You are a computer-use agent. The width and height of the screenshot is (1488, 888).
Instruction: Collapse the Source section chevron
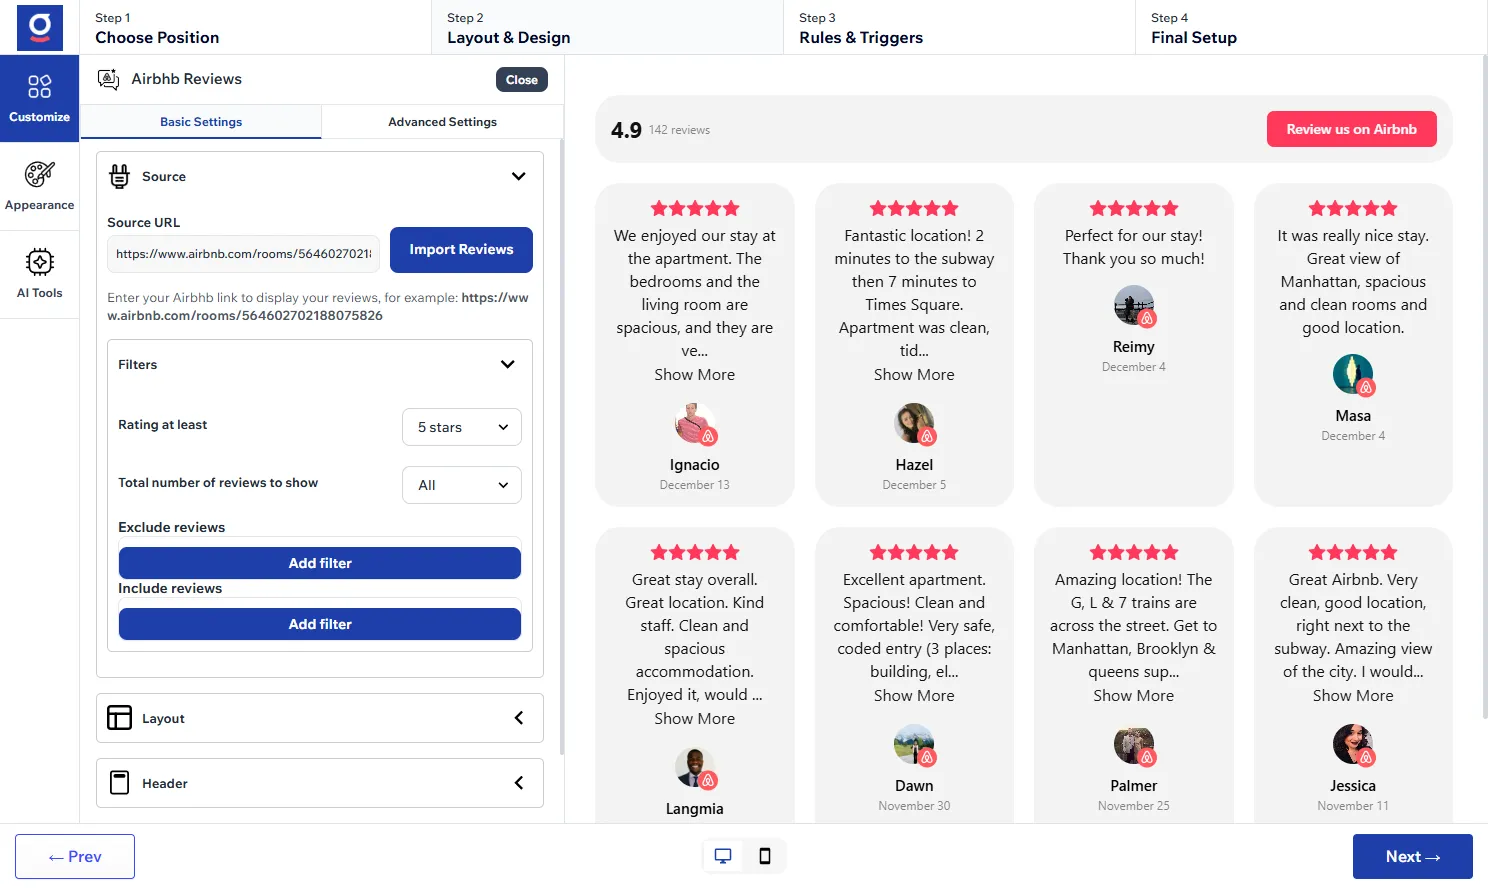pos(519,176)
